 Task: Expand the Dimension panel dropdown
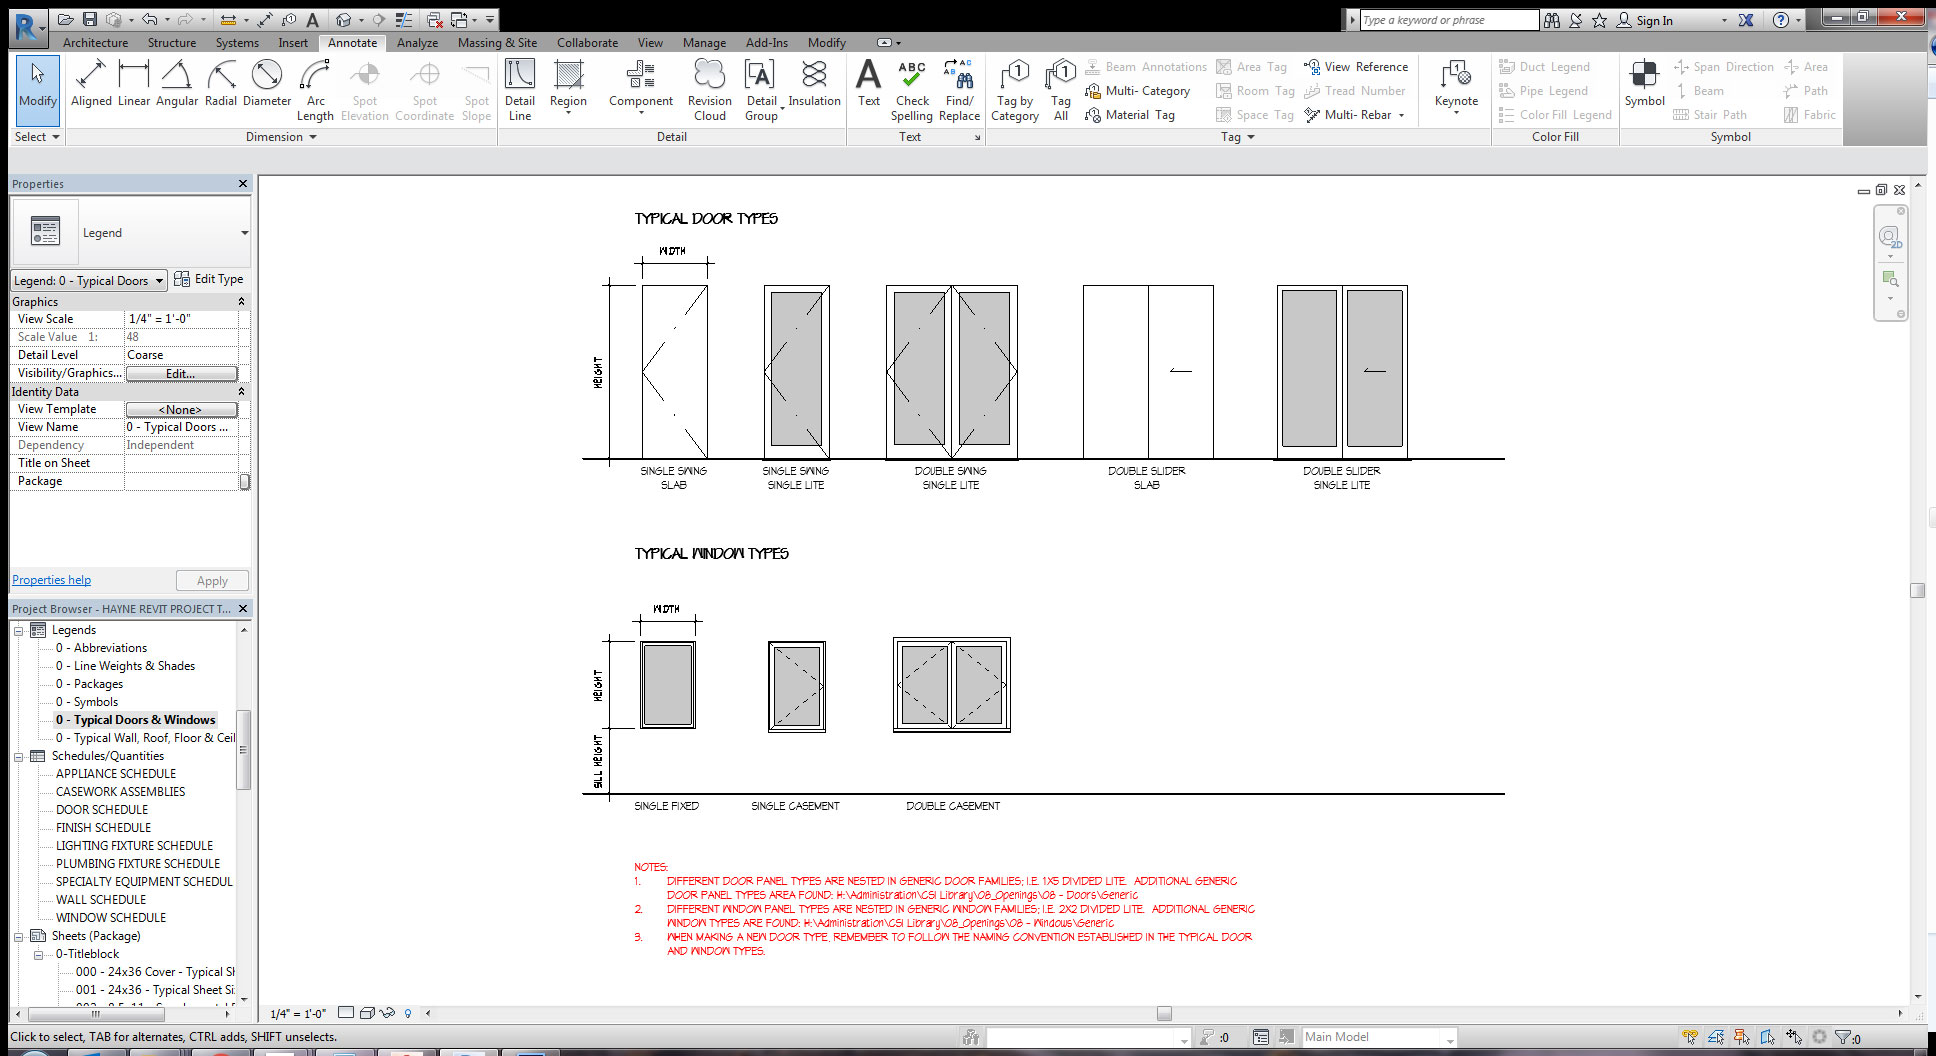[x=281, y=137]
